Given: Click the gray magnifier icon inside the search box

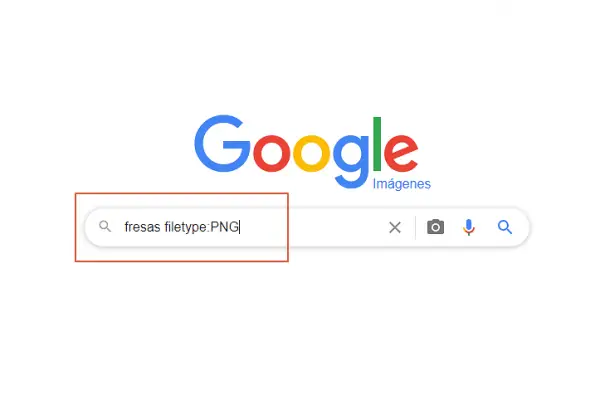Looking at the screenshot, I should coord(105,227).
